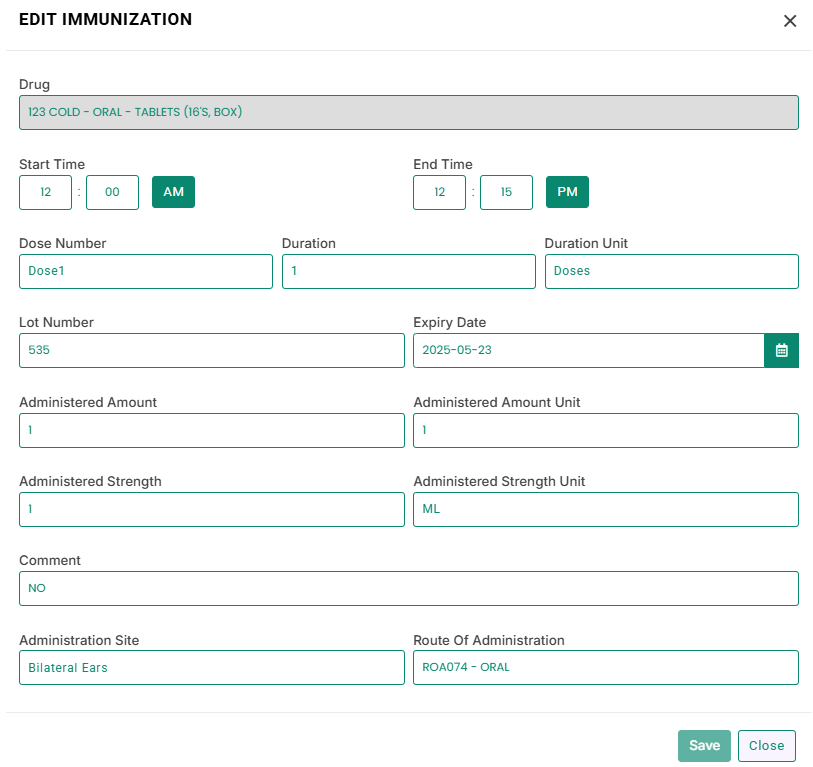Close the Edit Immunization dialog with X
This screenshot has height=767, width=813.
click(x=790, y=21)
